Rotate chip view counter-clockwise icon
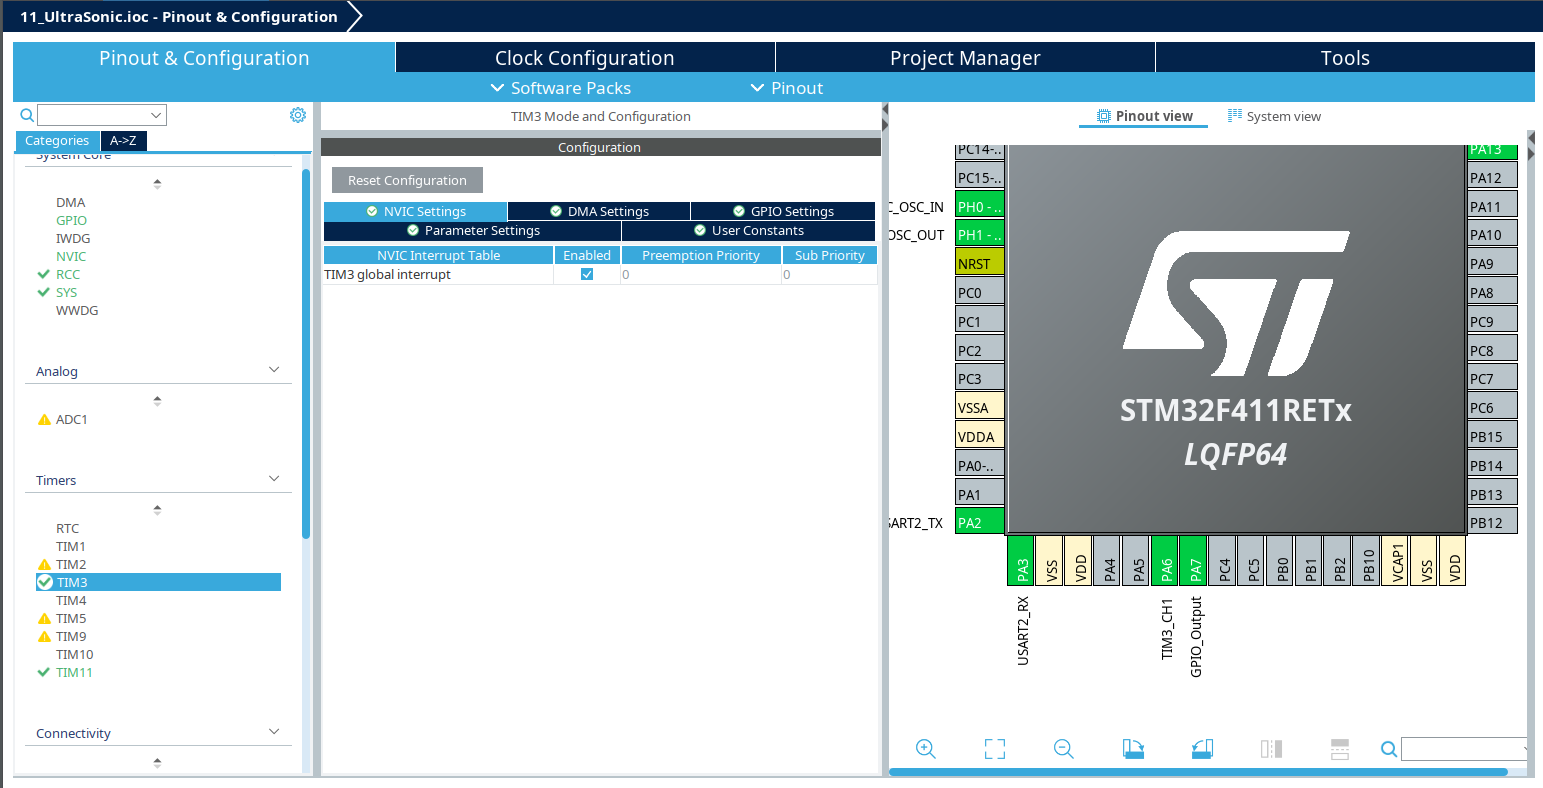This screenshot has width=1543, height=788. click(x=1202, y=749)
